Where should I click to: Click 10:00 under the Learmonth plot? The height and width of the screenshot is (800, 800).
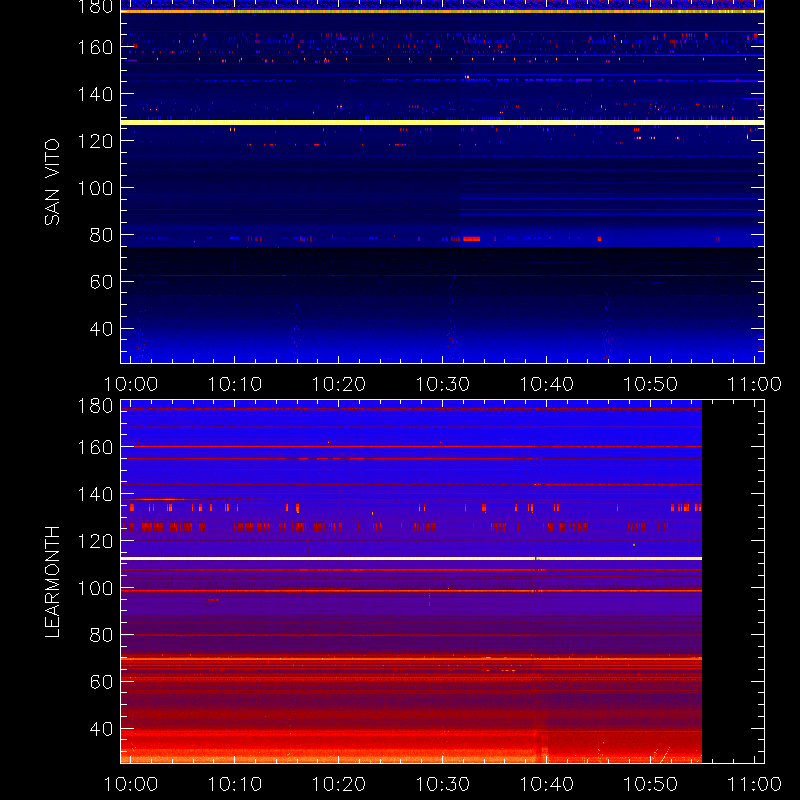pos(131,784)
